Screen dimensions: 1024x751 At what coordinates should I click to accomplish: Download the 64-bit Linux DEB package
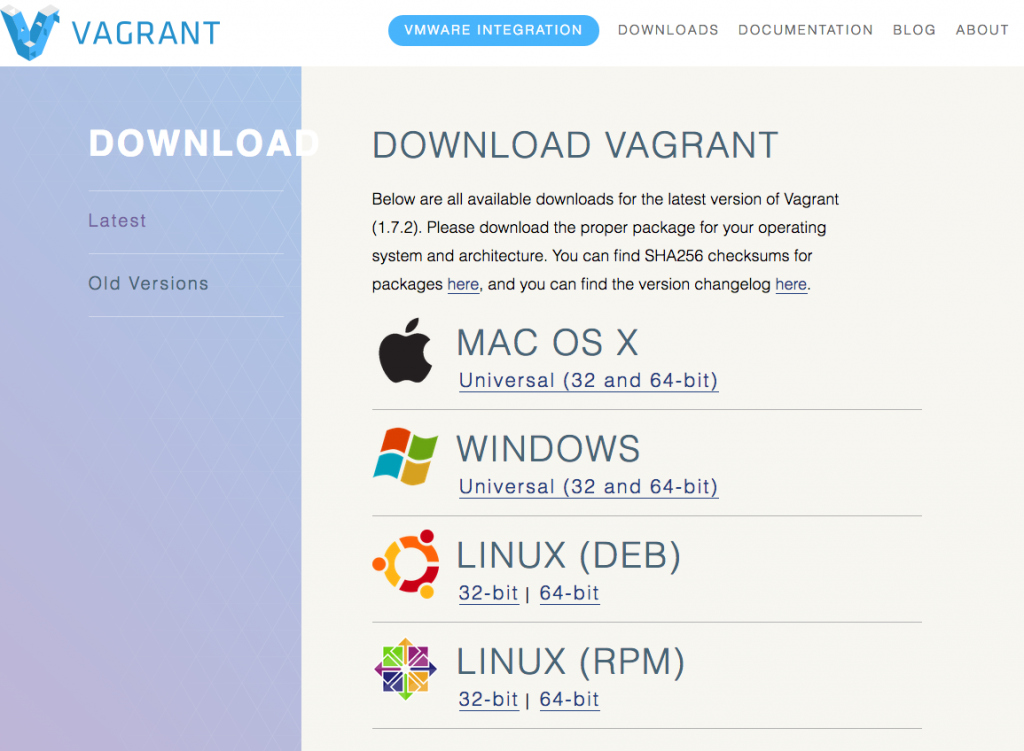pos(569,593)
